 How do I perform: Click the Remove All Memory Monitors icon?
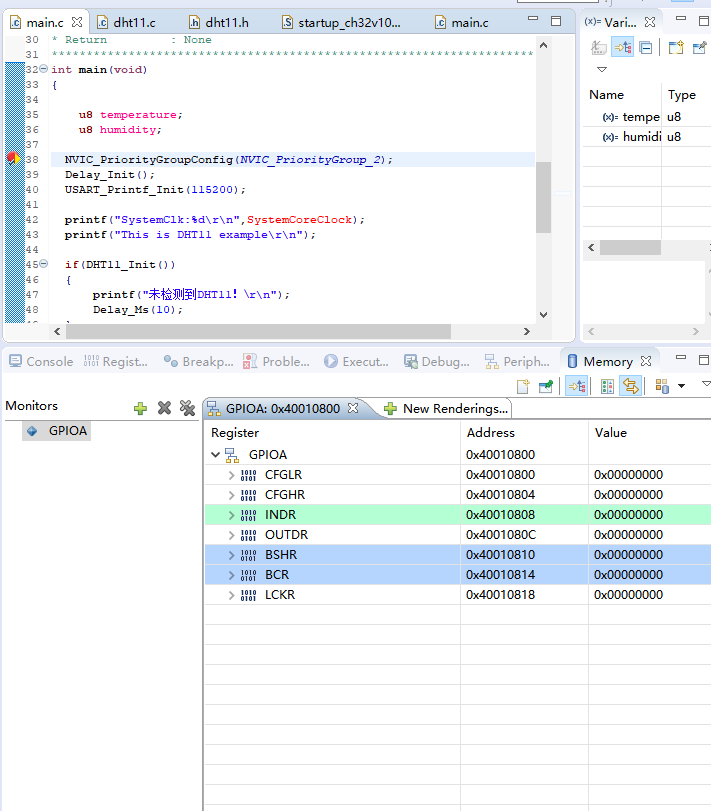point(186,408)
